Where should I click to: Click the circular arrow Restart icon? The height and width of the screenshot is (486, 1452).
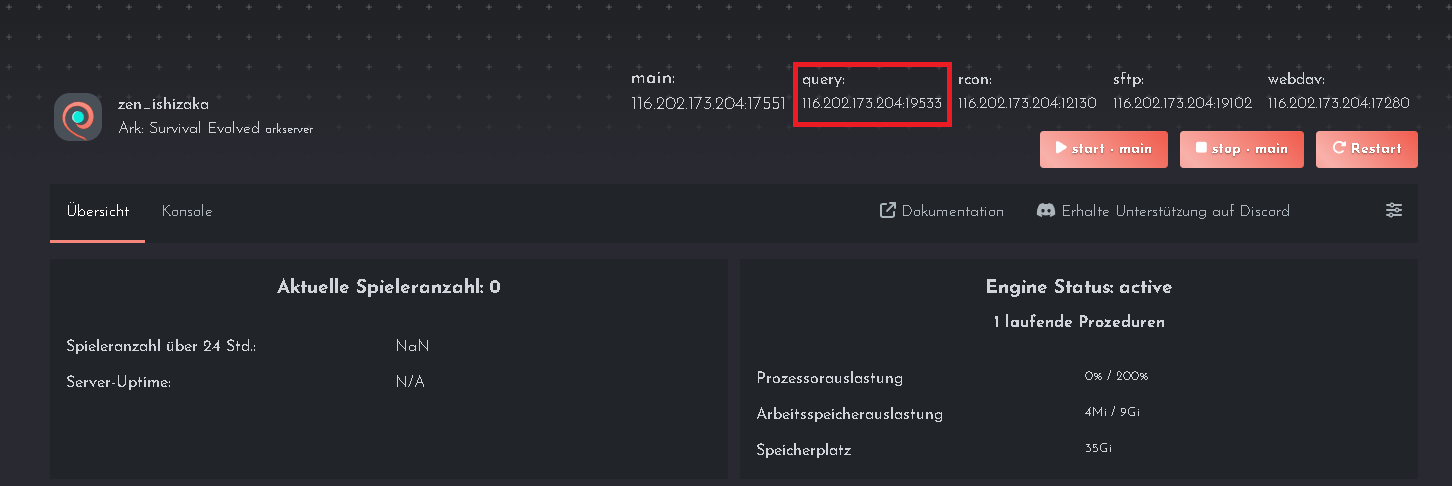(1338, 148)
